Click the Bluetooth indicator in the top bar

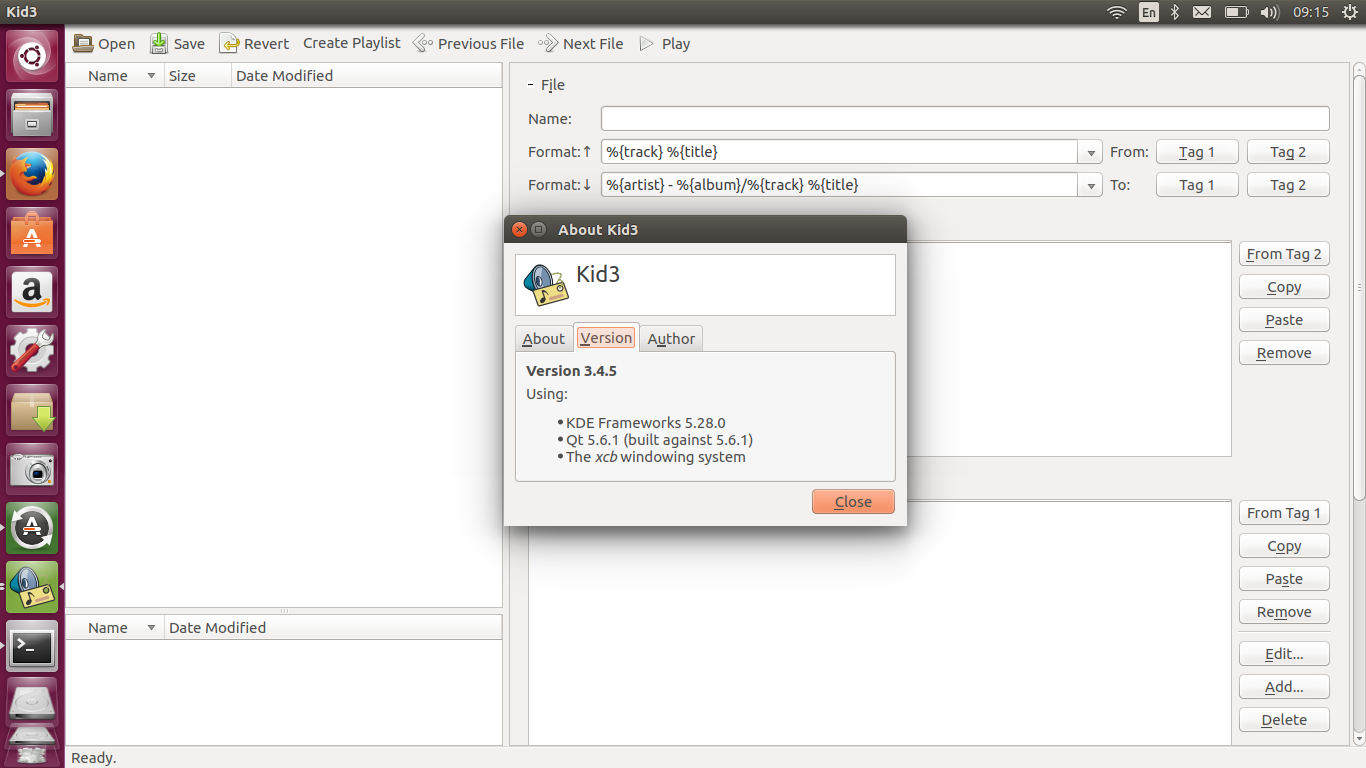[1176, 12]
